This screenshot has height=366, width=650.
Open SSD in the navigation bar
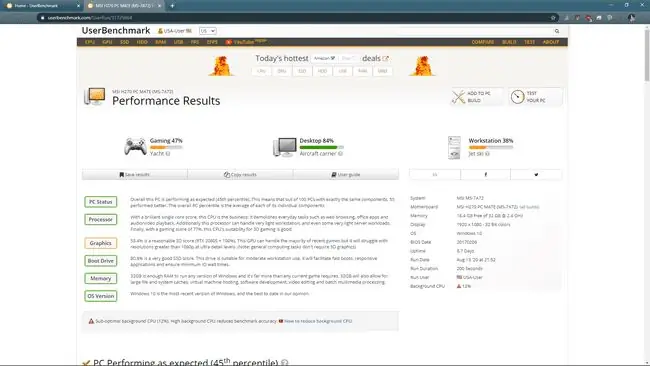124,42
